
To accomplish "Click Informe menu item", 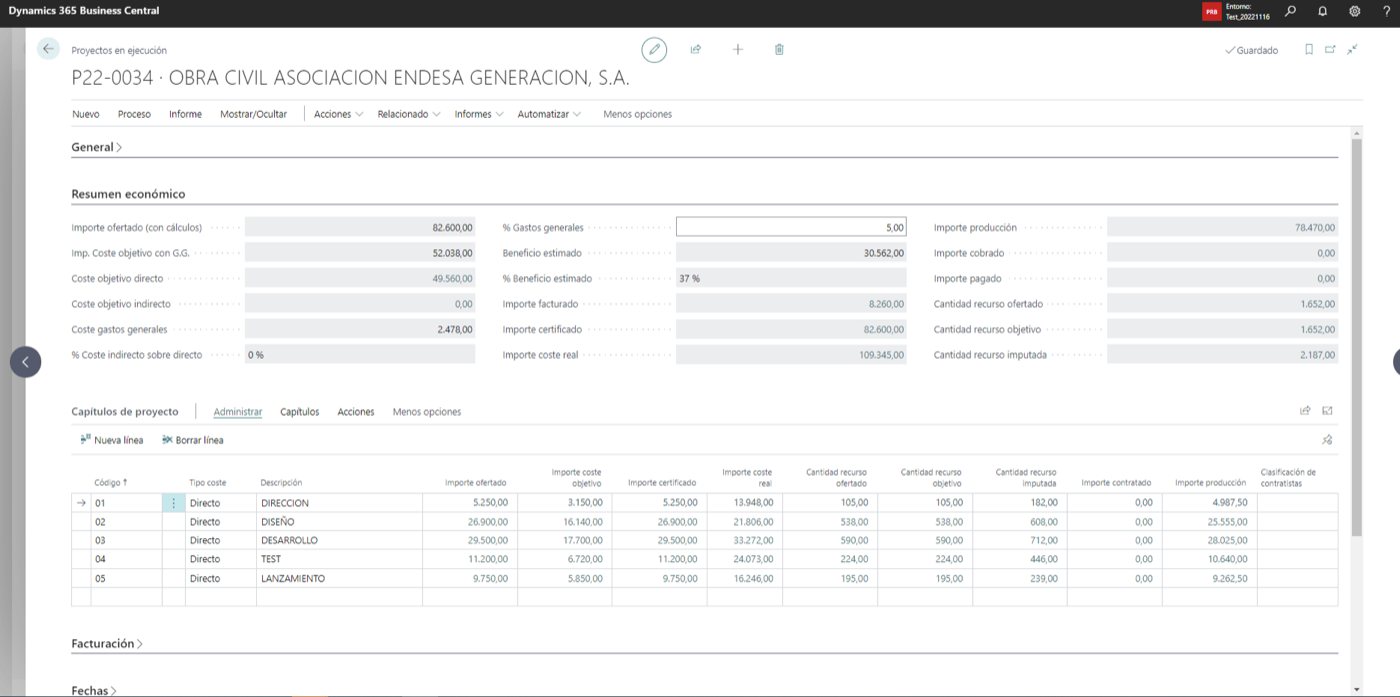I will [185, 114].
